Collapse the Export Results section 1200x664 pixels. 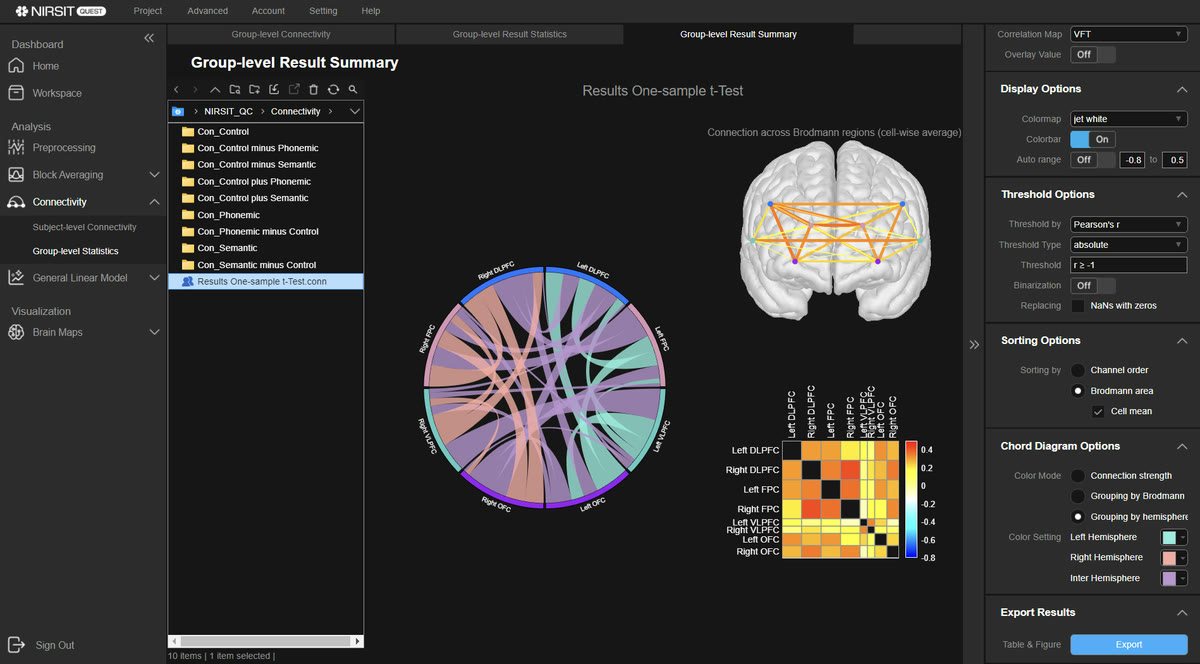pyautogui.click(x=1182, y=612)
